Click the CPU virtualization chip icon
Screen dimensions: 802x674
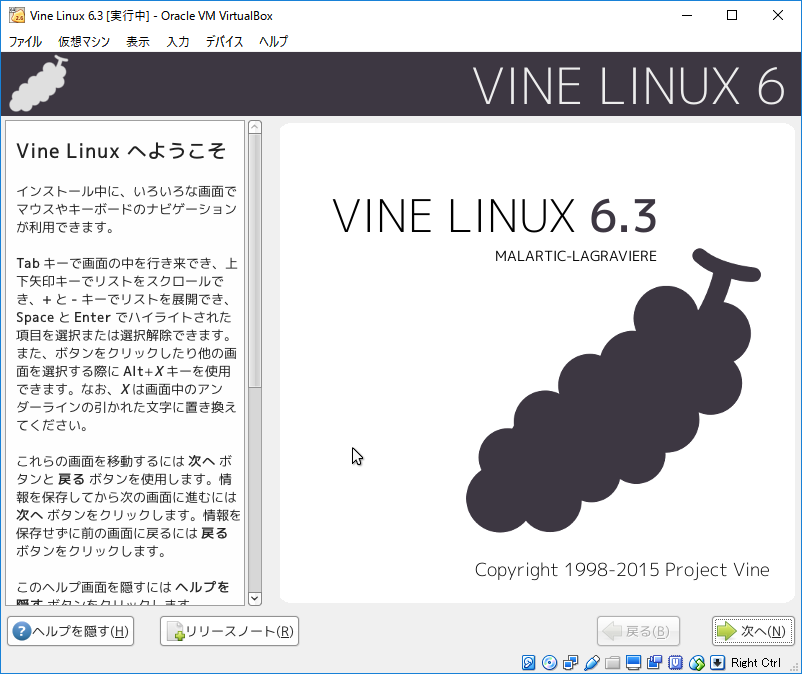coord(676,663)
